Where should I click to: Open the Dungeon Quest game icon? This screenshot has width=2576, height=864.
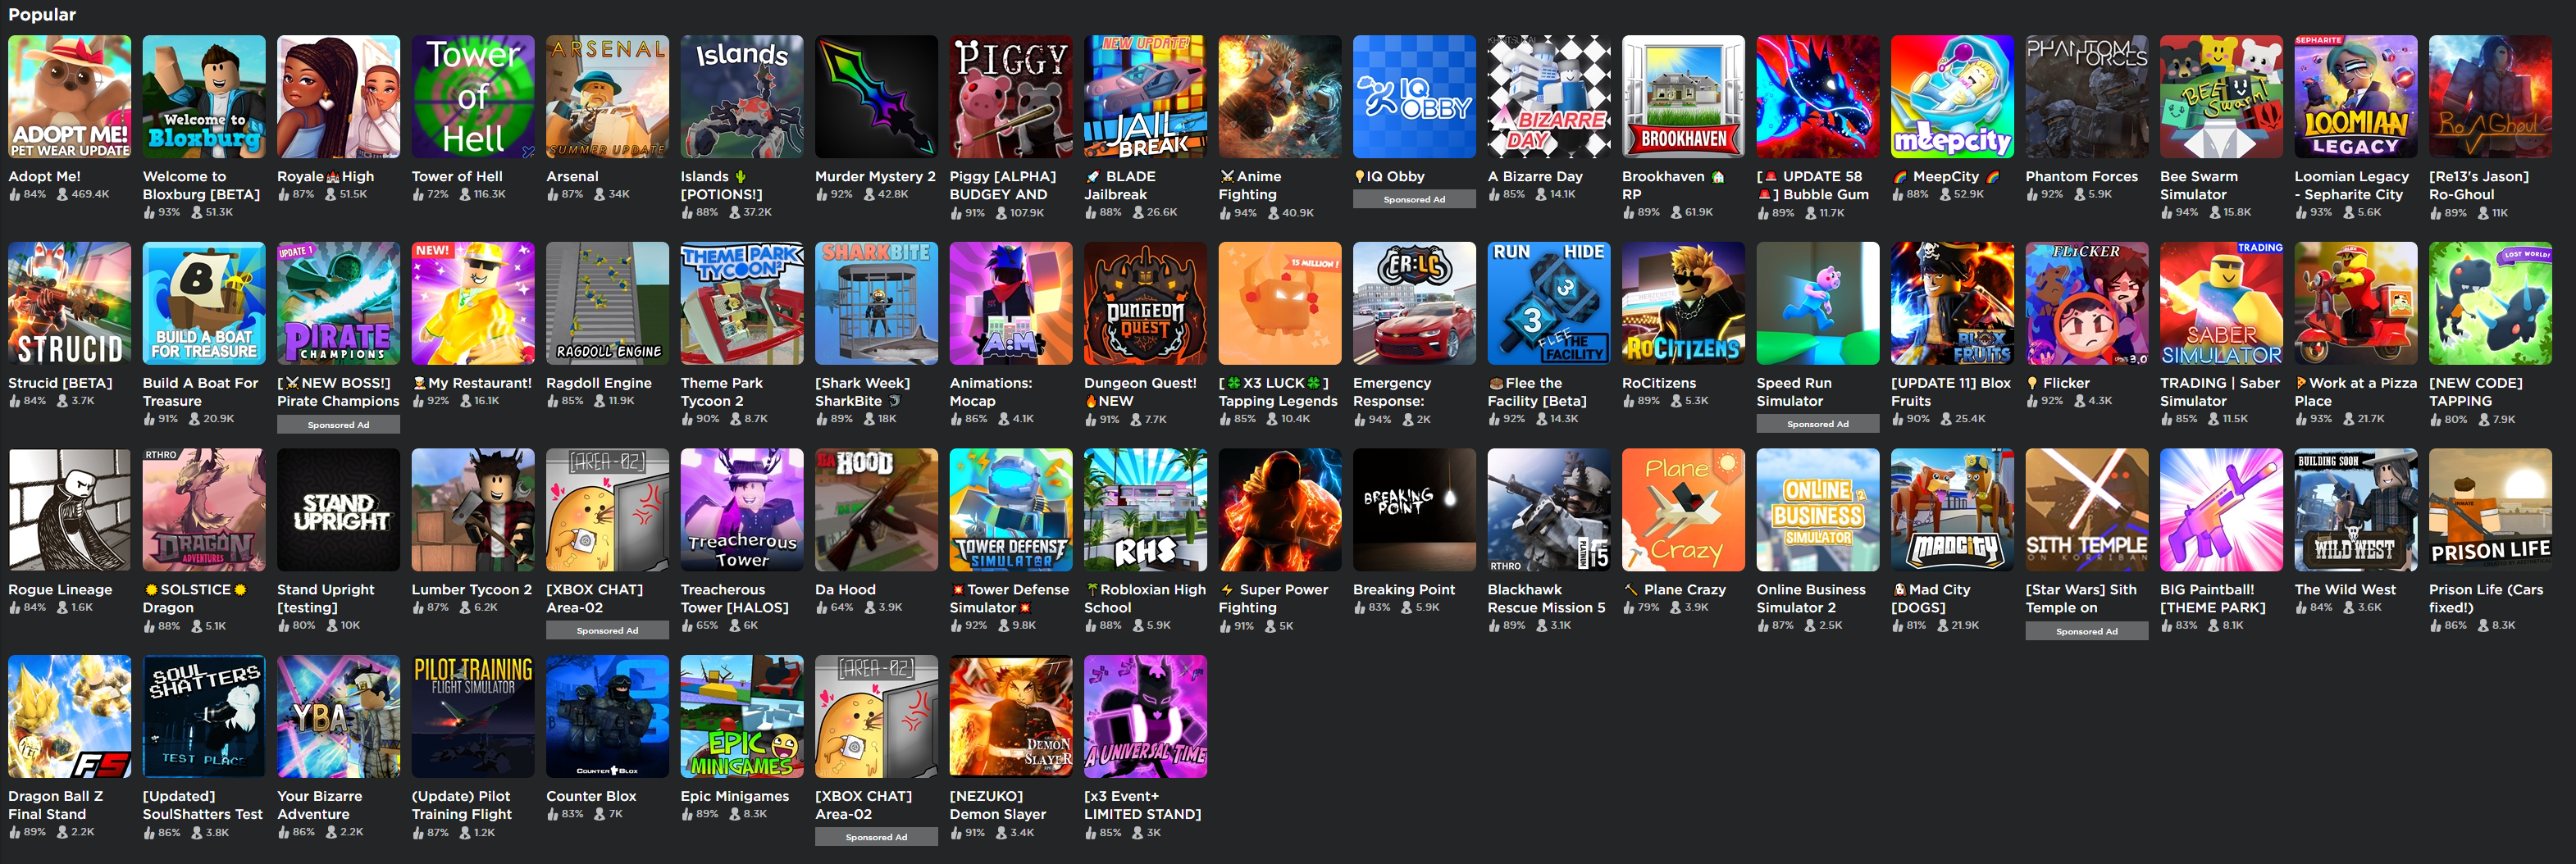click(1145, 304)
